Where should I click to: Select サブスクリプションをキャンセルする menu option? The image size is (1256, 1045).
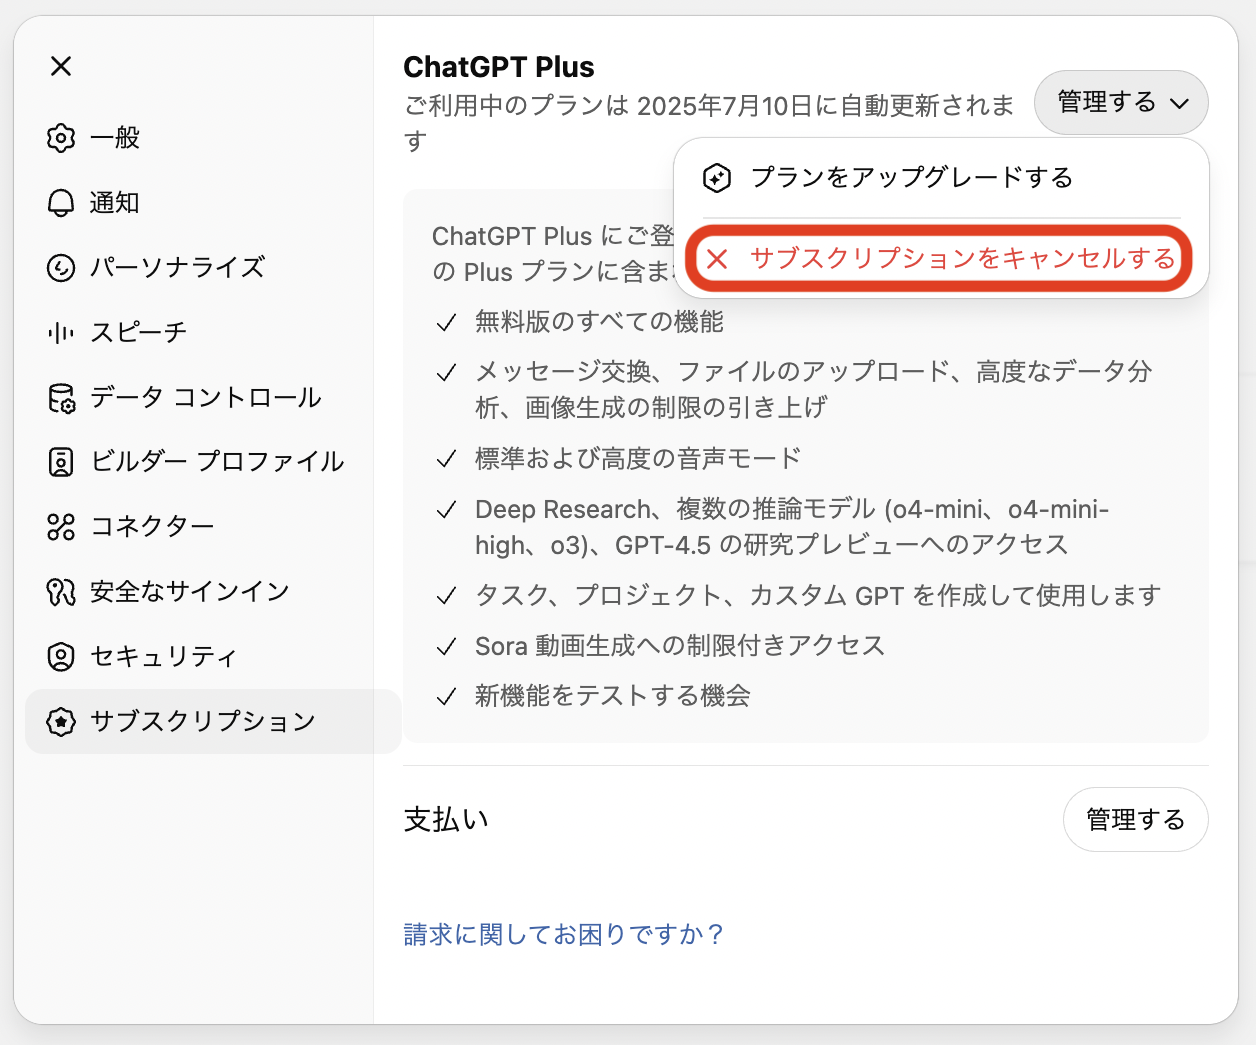click(x=941, y=259)
